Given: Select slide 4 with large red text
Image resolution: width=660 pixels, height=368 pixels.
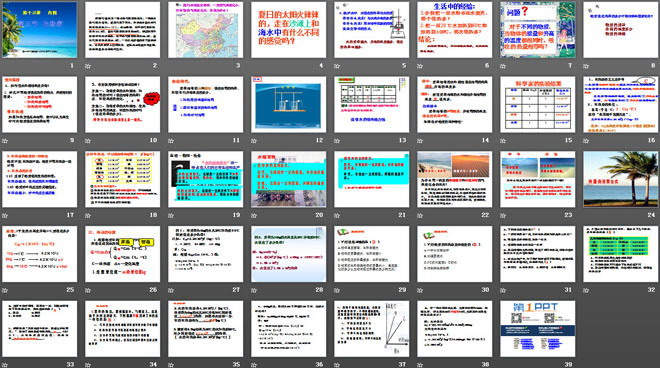Looking at the screenshot, I should (x=288, y=29).
